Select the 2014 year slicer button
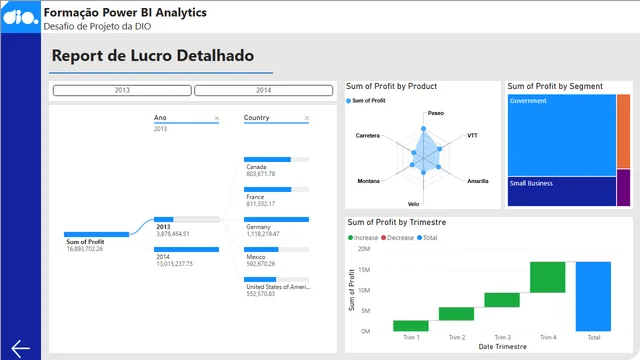The image size is (640, 360). (264, 90)
